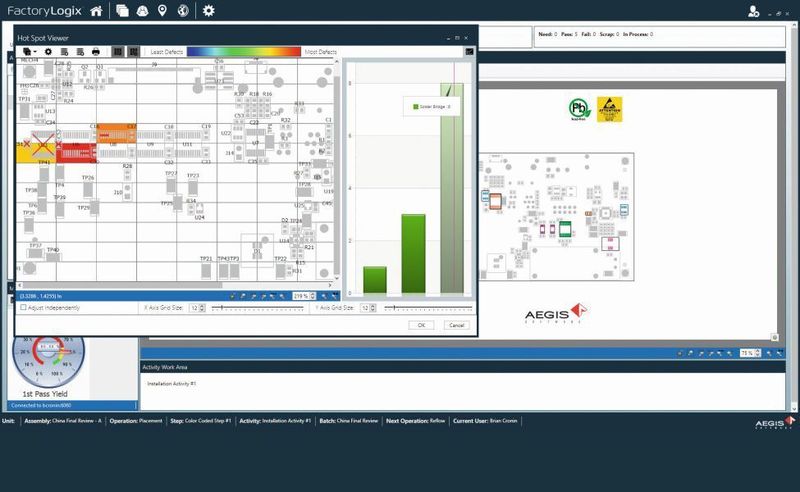
Task: Click the Assembly: China Final Review - A entry
Action: click(63, 421)
